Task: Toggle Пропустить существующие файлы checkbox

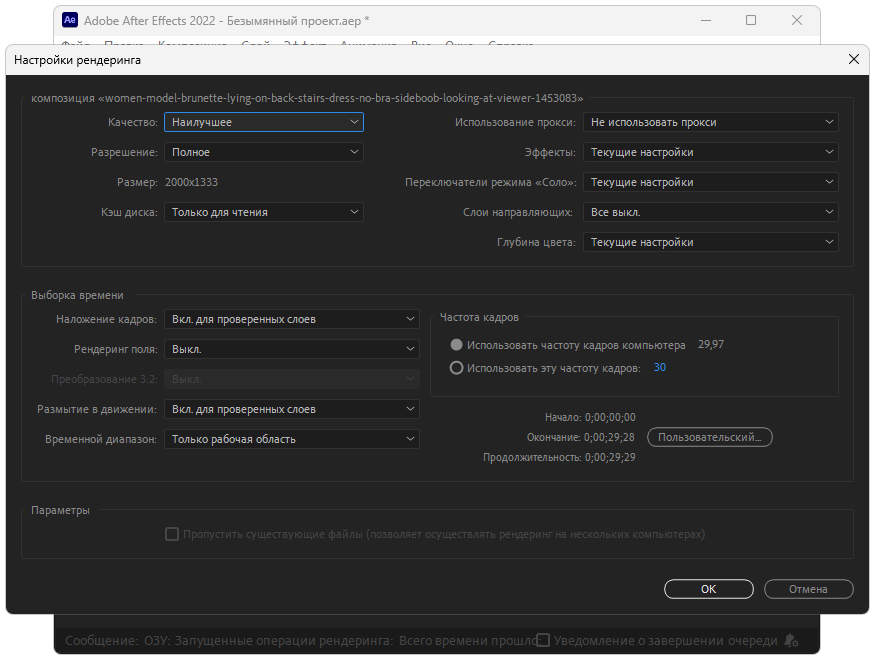Action: tap(172, 534)
